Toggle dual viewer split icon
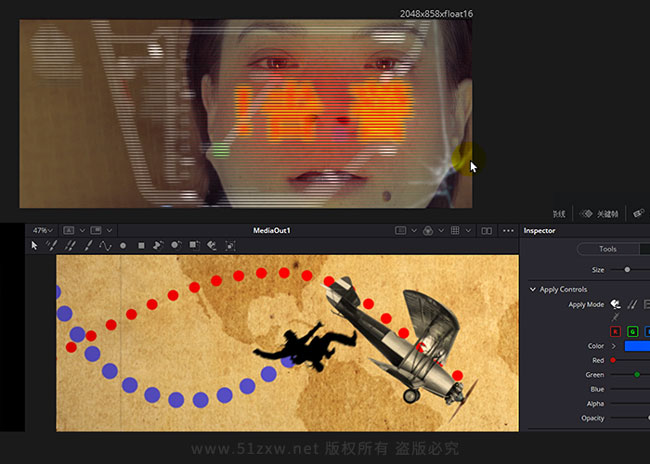650x464 pixels. (487, 231)
